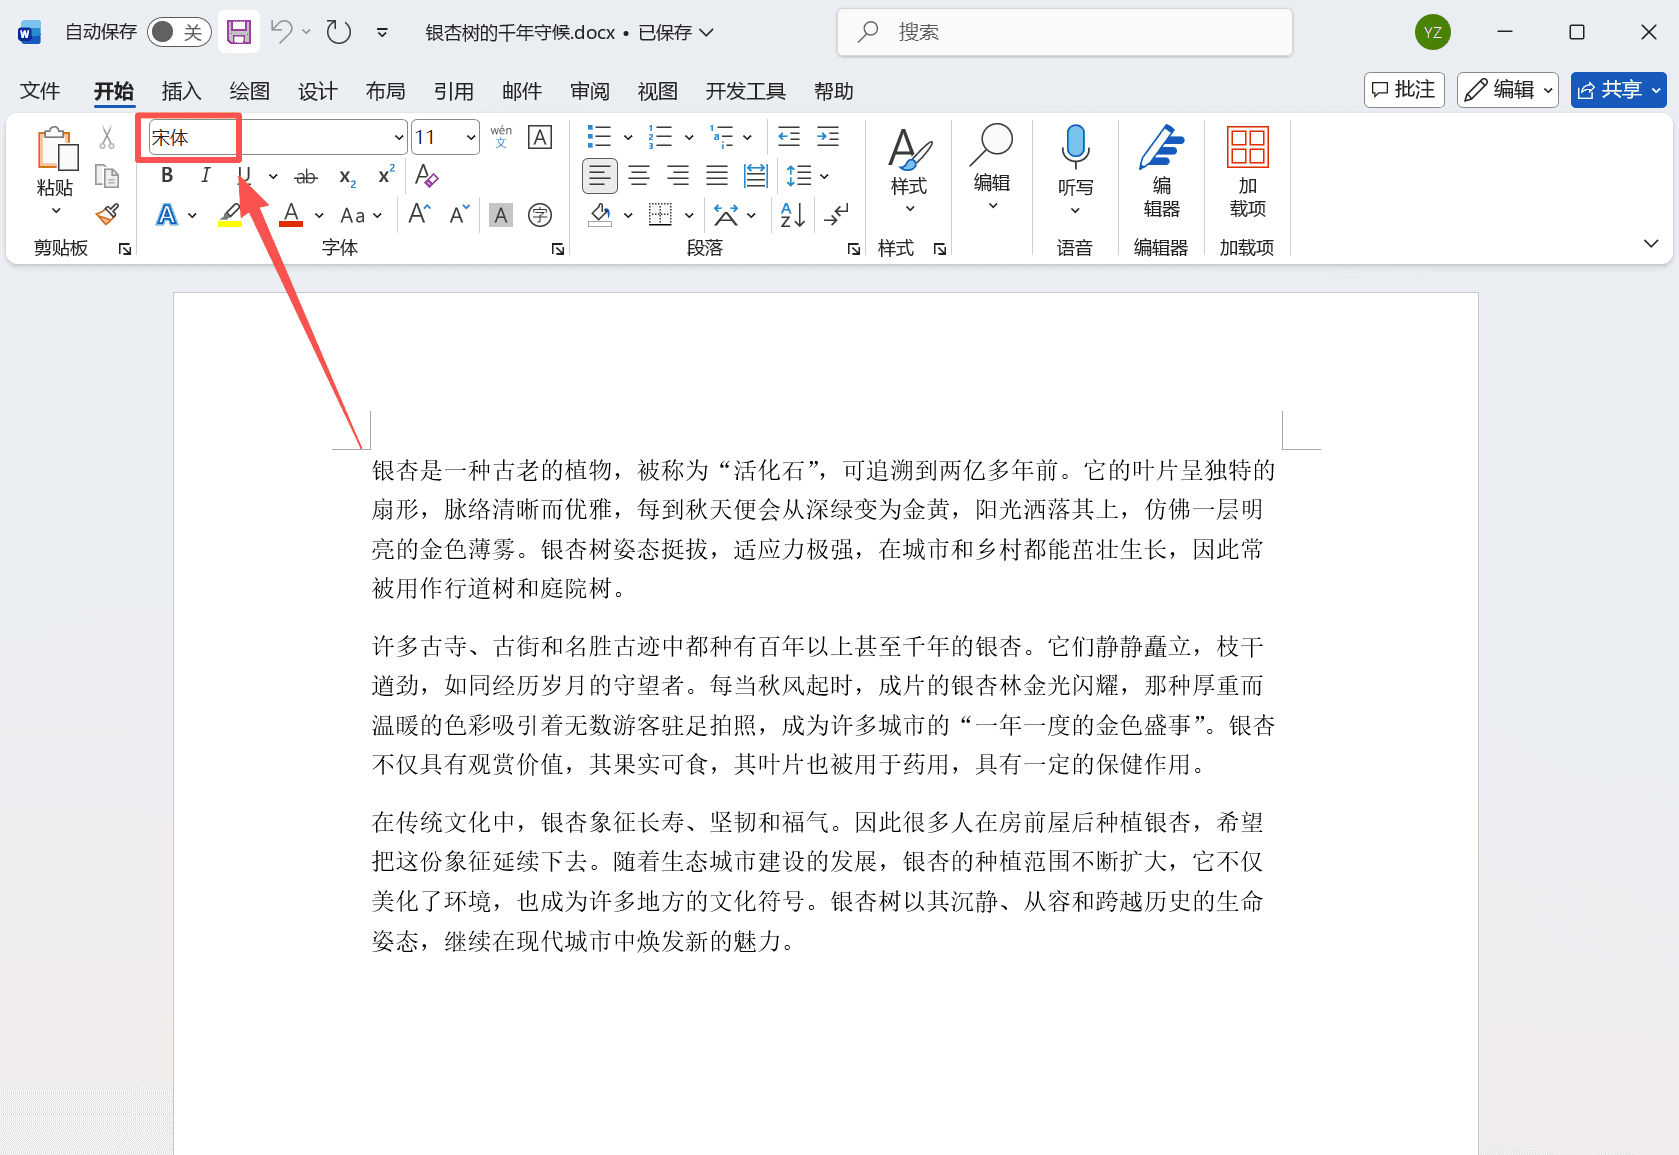Screen dimensions: 1679x1155
Task: Apply bold formatting to text
Action: 166,176
